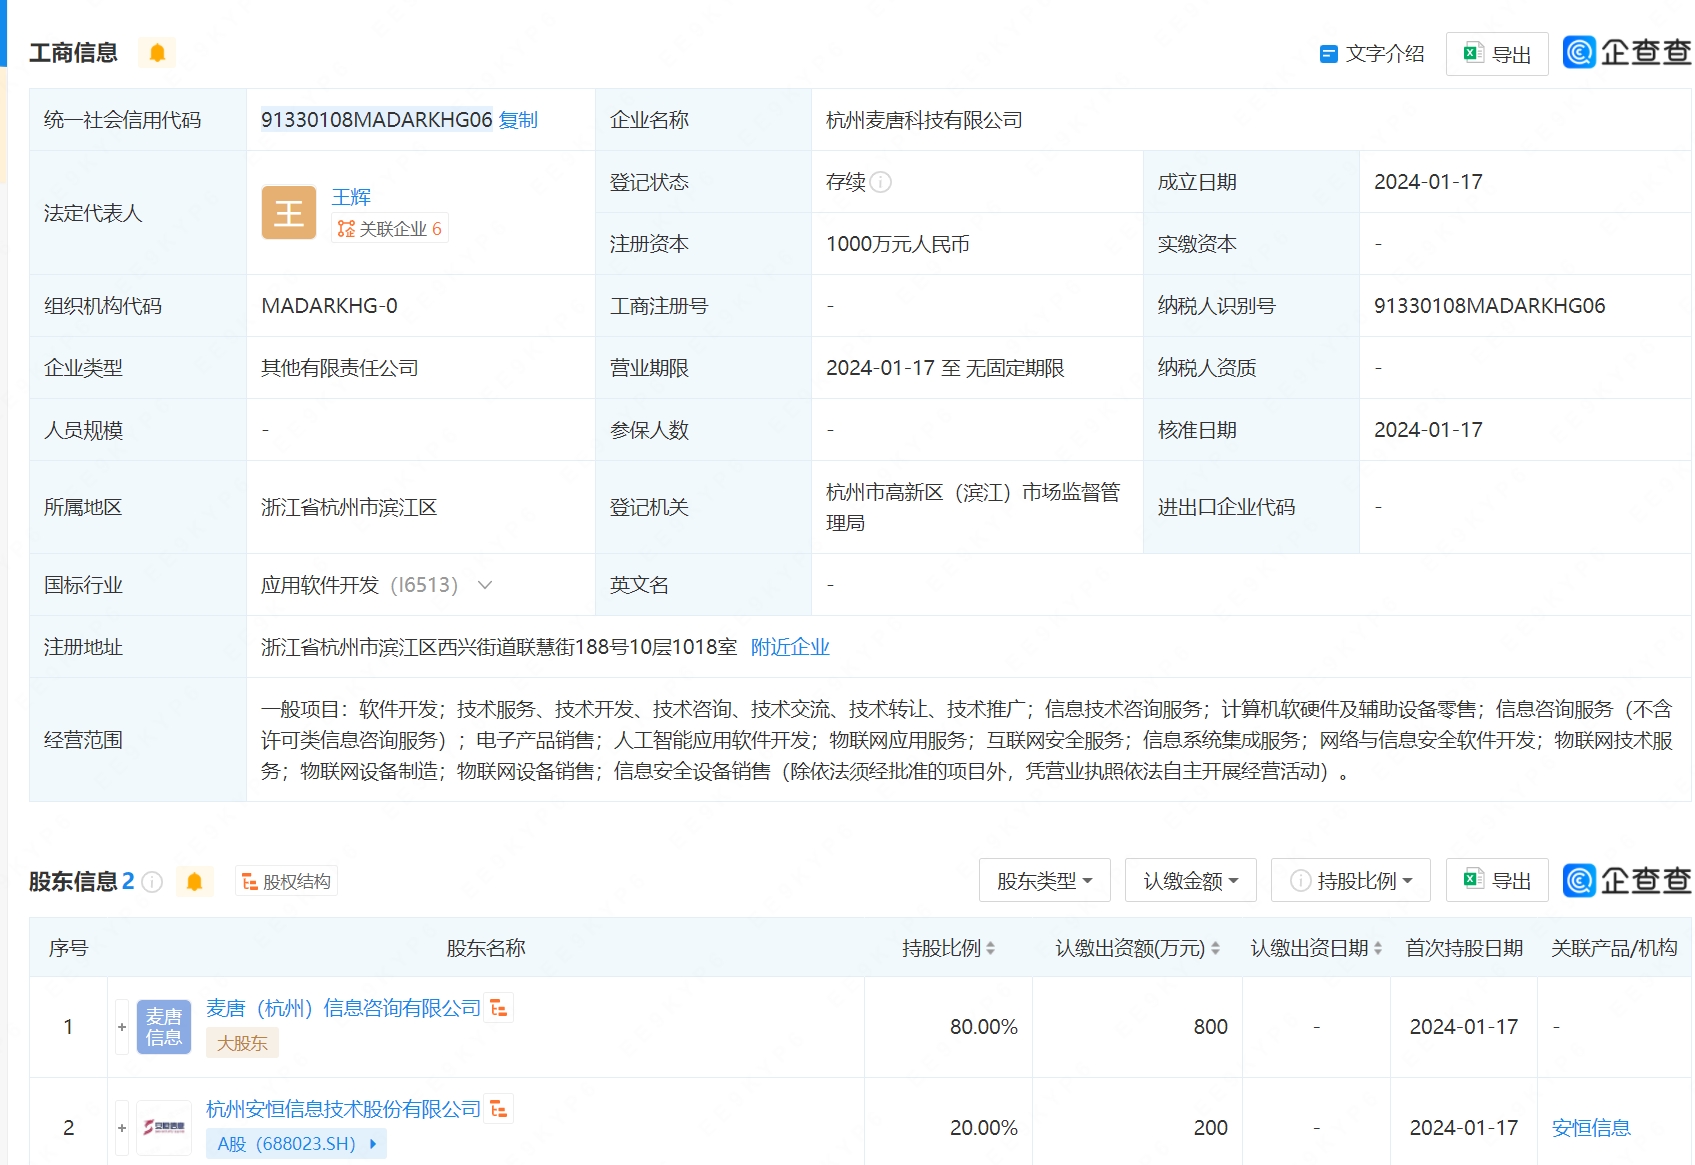Click the bell alert icon beside 工商信息
The image size is (1695, 1165).
pyautogui.click(x=157, y=53)
